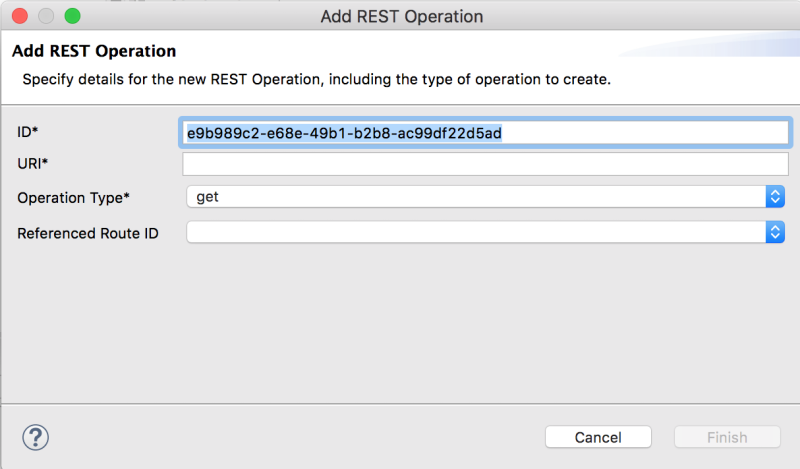The height and width of the screenshot is (469, 800).
Task: Click the green maximize window button
Action: [72, 16]
